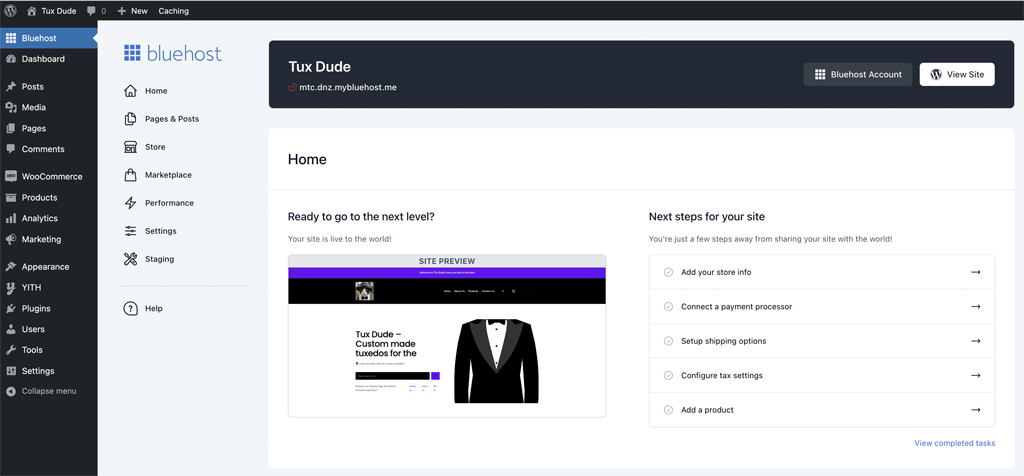This screenshot has height=476, width=1024.
Task: Click the Media icon in sidebar
Action: [x=10, y=108]
